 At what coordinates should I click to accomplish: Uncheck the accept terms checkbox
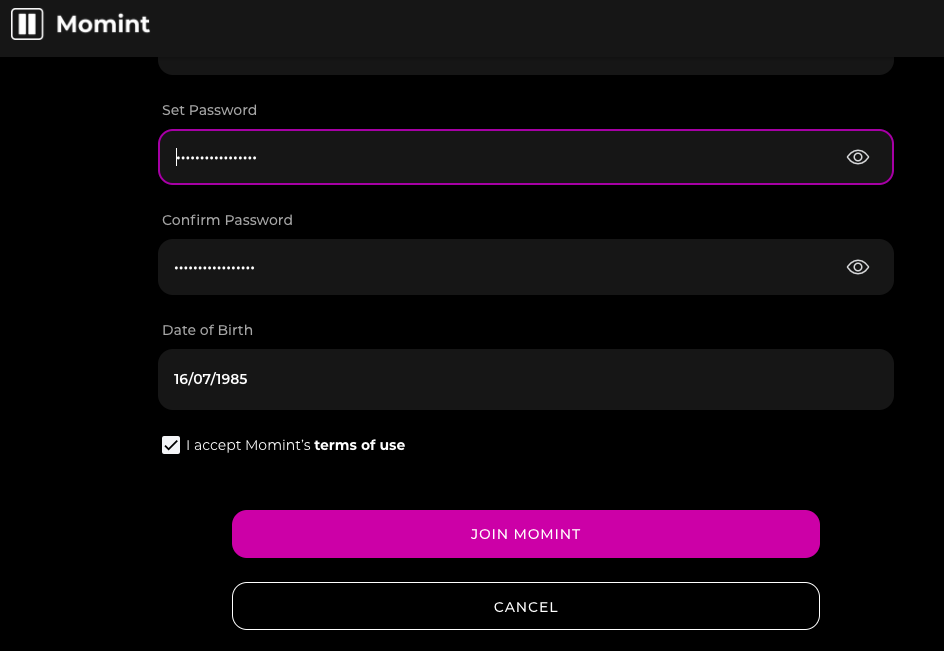171,445
